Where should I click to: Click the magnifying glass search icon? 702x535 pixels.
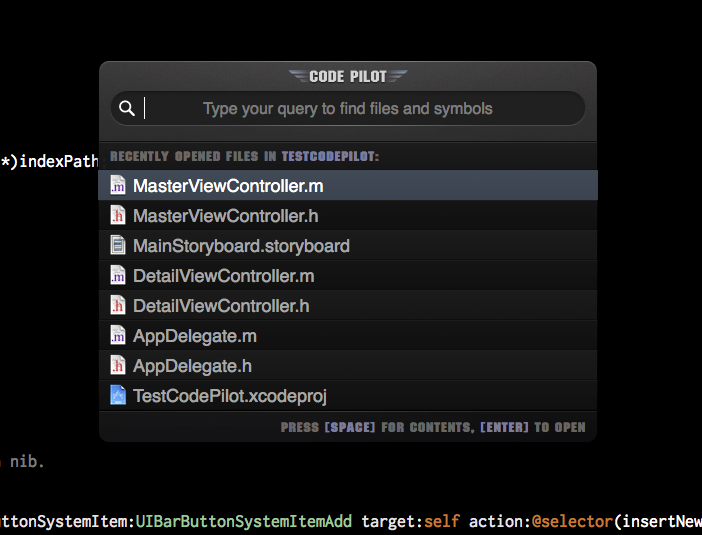pos(127,109)
